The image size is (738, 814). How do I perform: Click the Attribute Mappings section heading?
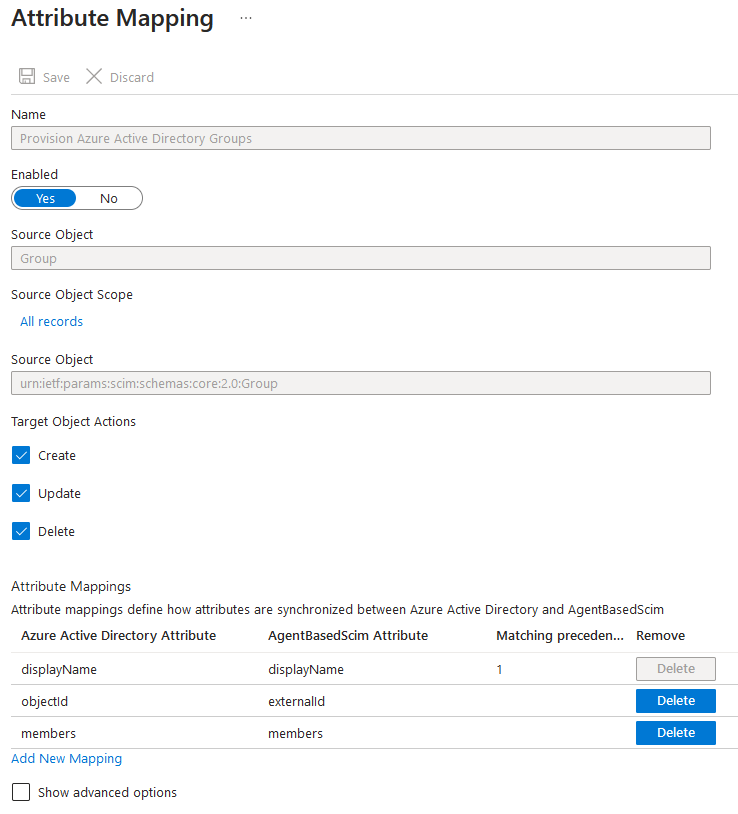coord(71,586)
